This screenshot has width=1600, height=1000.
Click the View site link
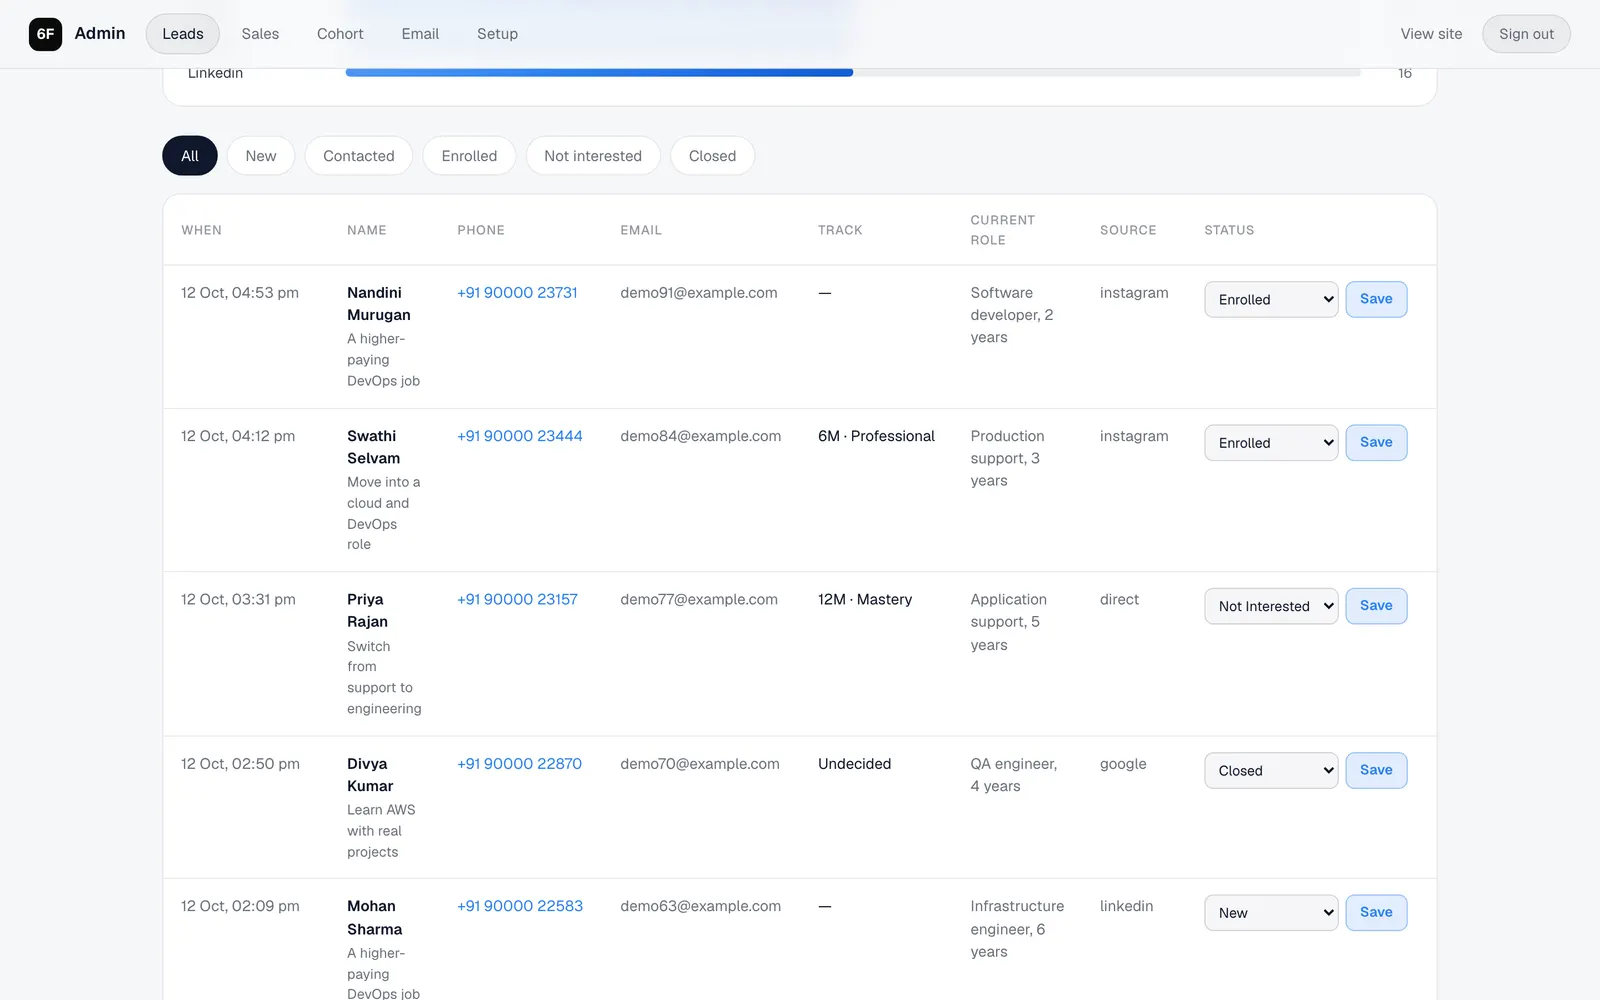(x=1431, y=34)
